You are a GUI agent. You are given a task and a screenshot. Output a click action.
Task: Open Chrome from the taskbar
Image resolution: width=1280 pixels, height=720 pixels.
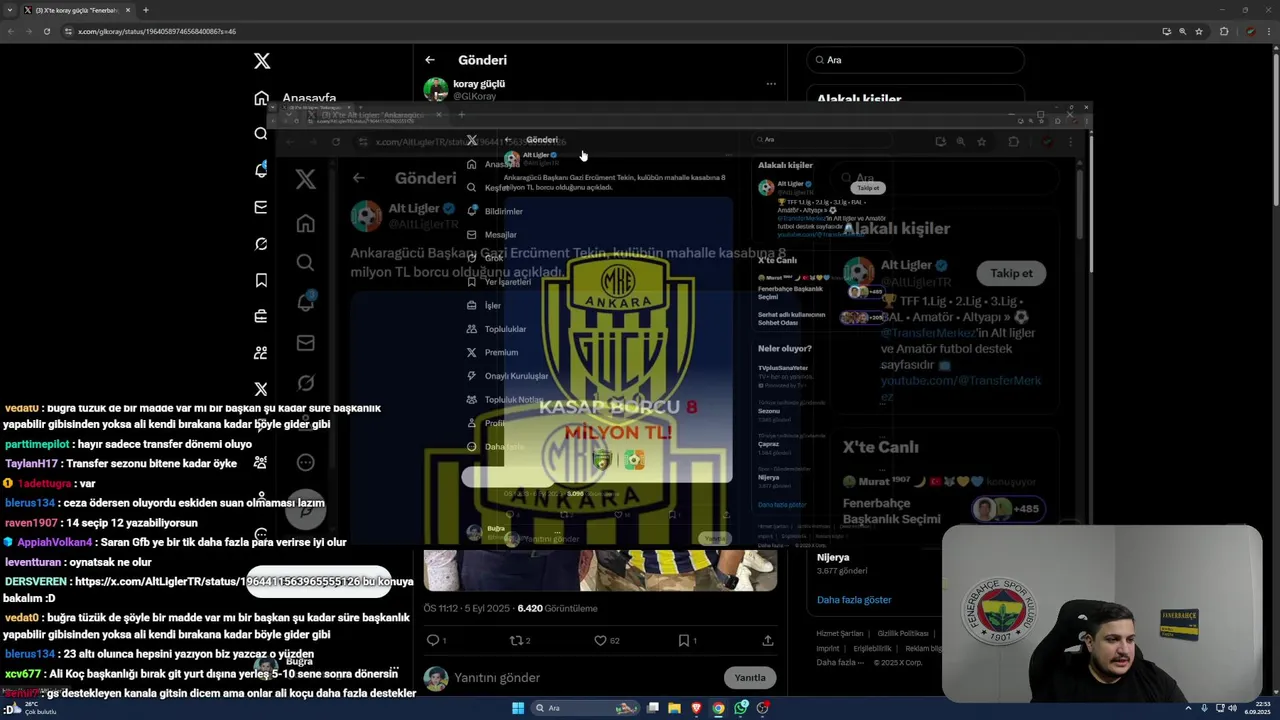[x=718, y=708]
